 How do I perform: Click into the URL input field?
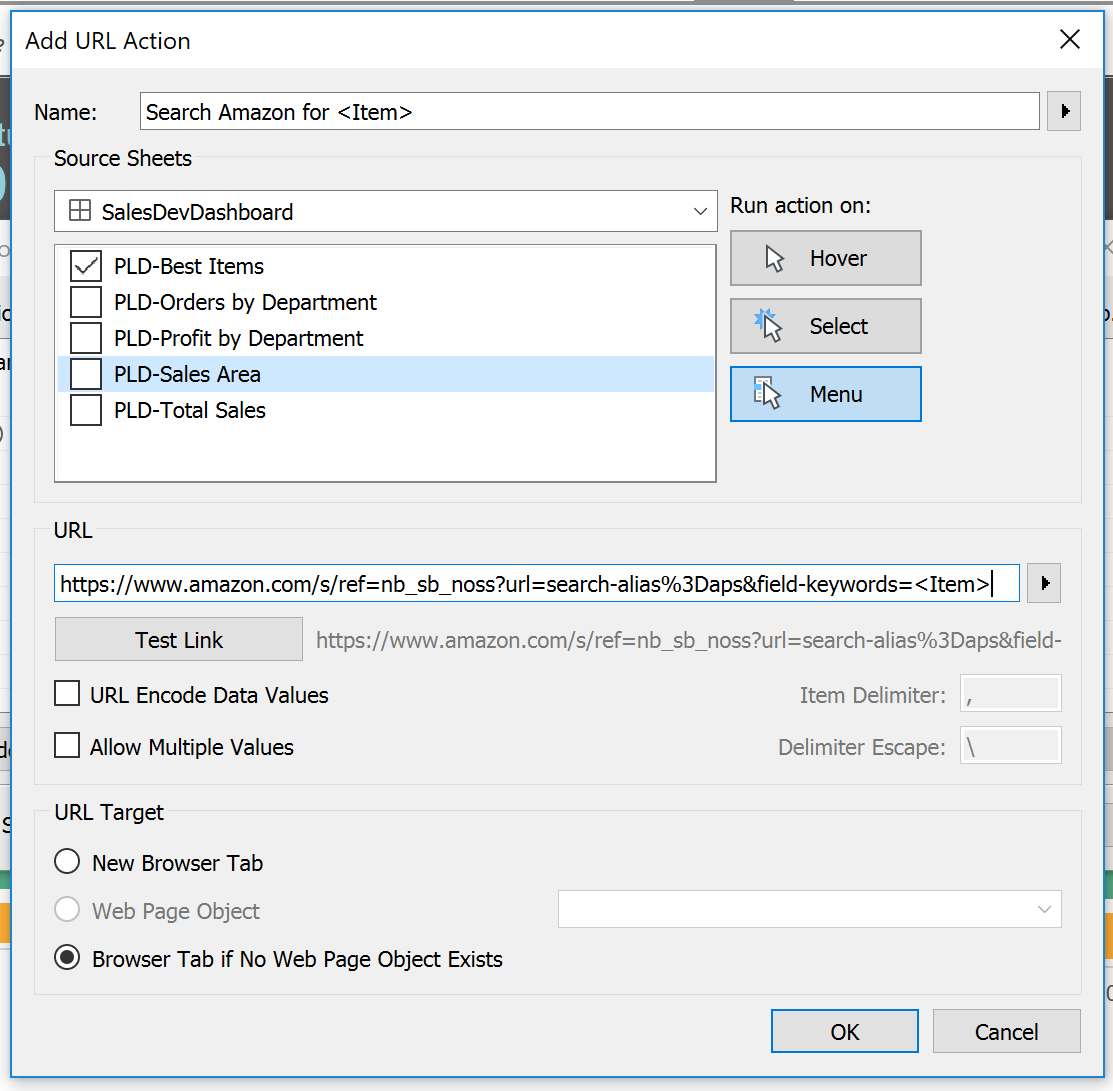point(537,583)
